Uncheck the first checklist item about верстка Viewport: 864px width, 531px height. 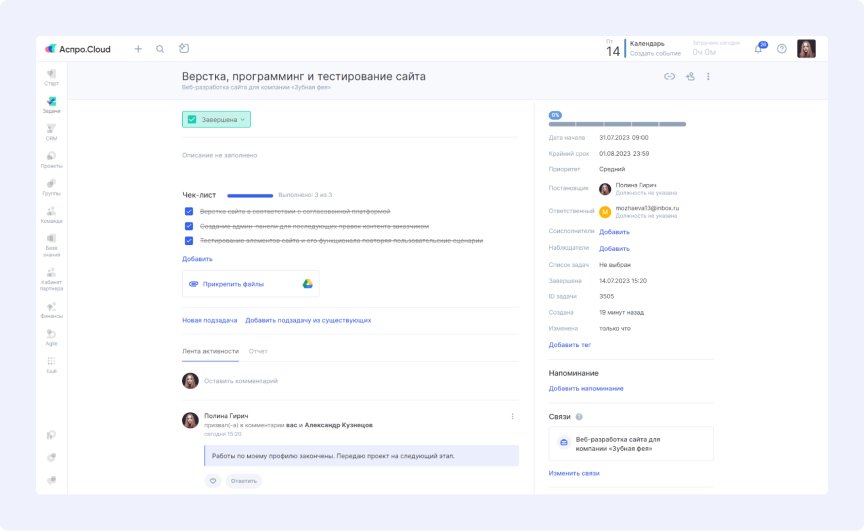pos(189,212)
